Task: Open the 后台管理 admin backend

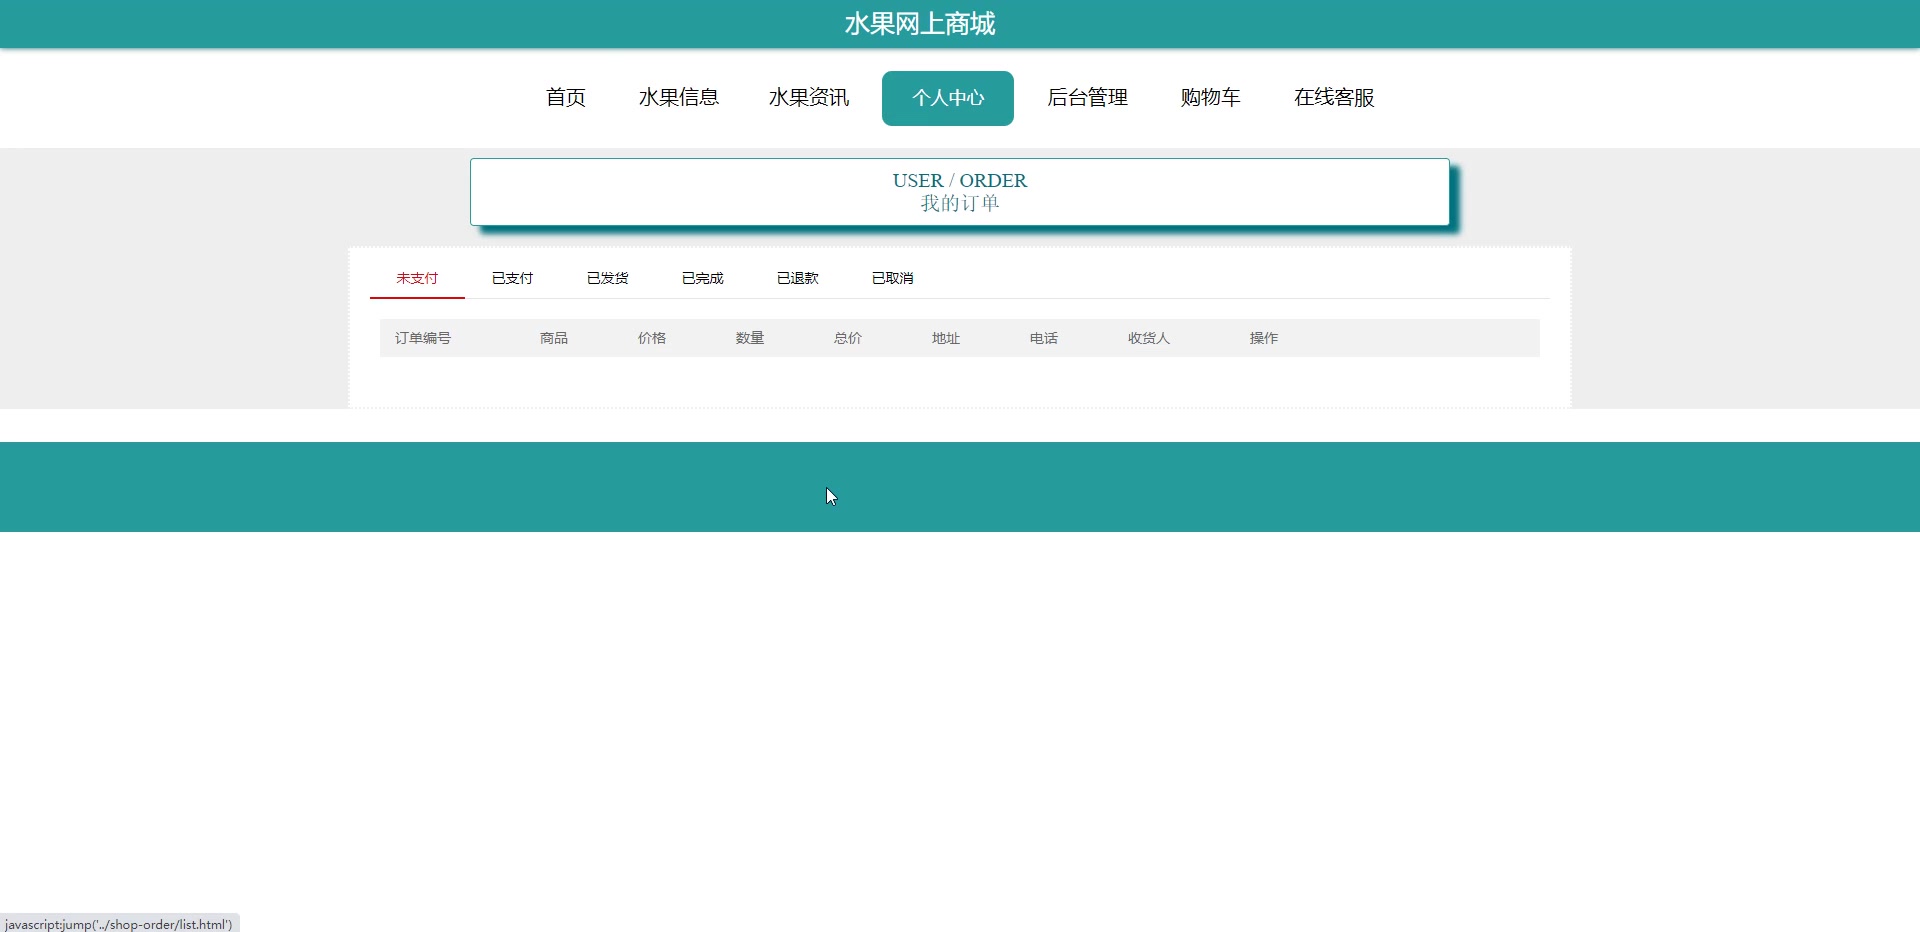Action: pos(1086,98)
